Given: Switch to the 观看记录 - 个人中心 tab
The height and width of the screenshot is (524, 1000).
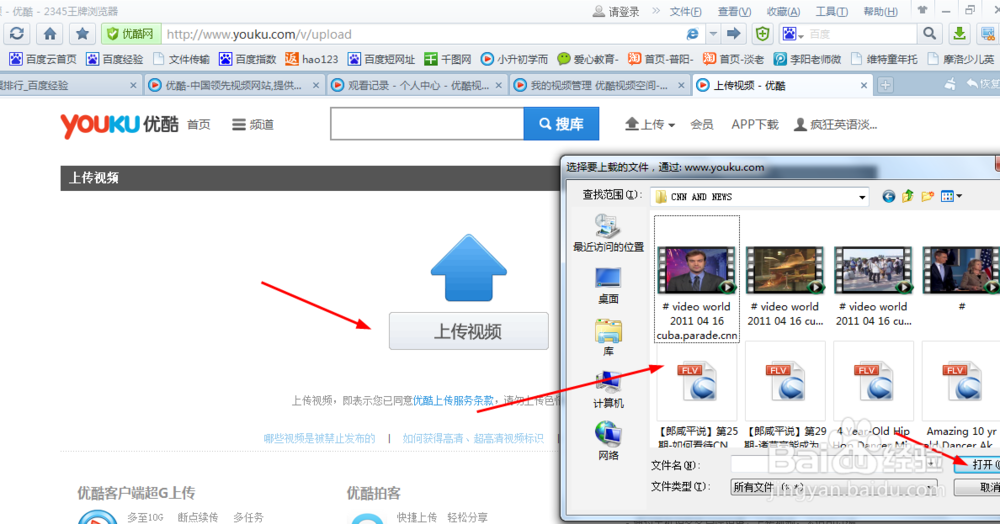Looking at the screenshot, I should pos(418,85).
